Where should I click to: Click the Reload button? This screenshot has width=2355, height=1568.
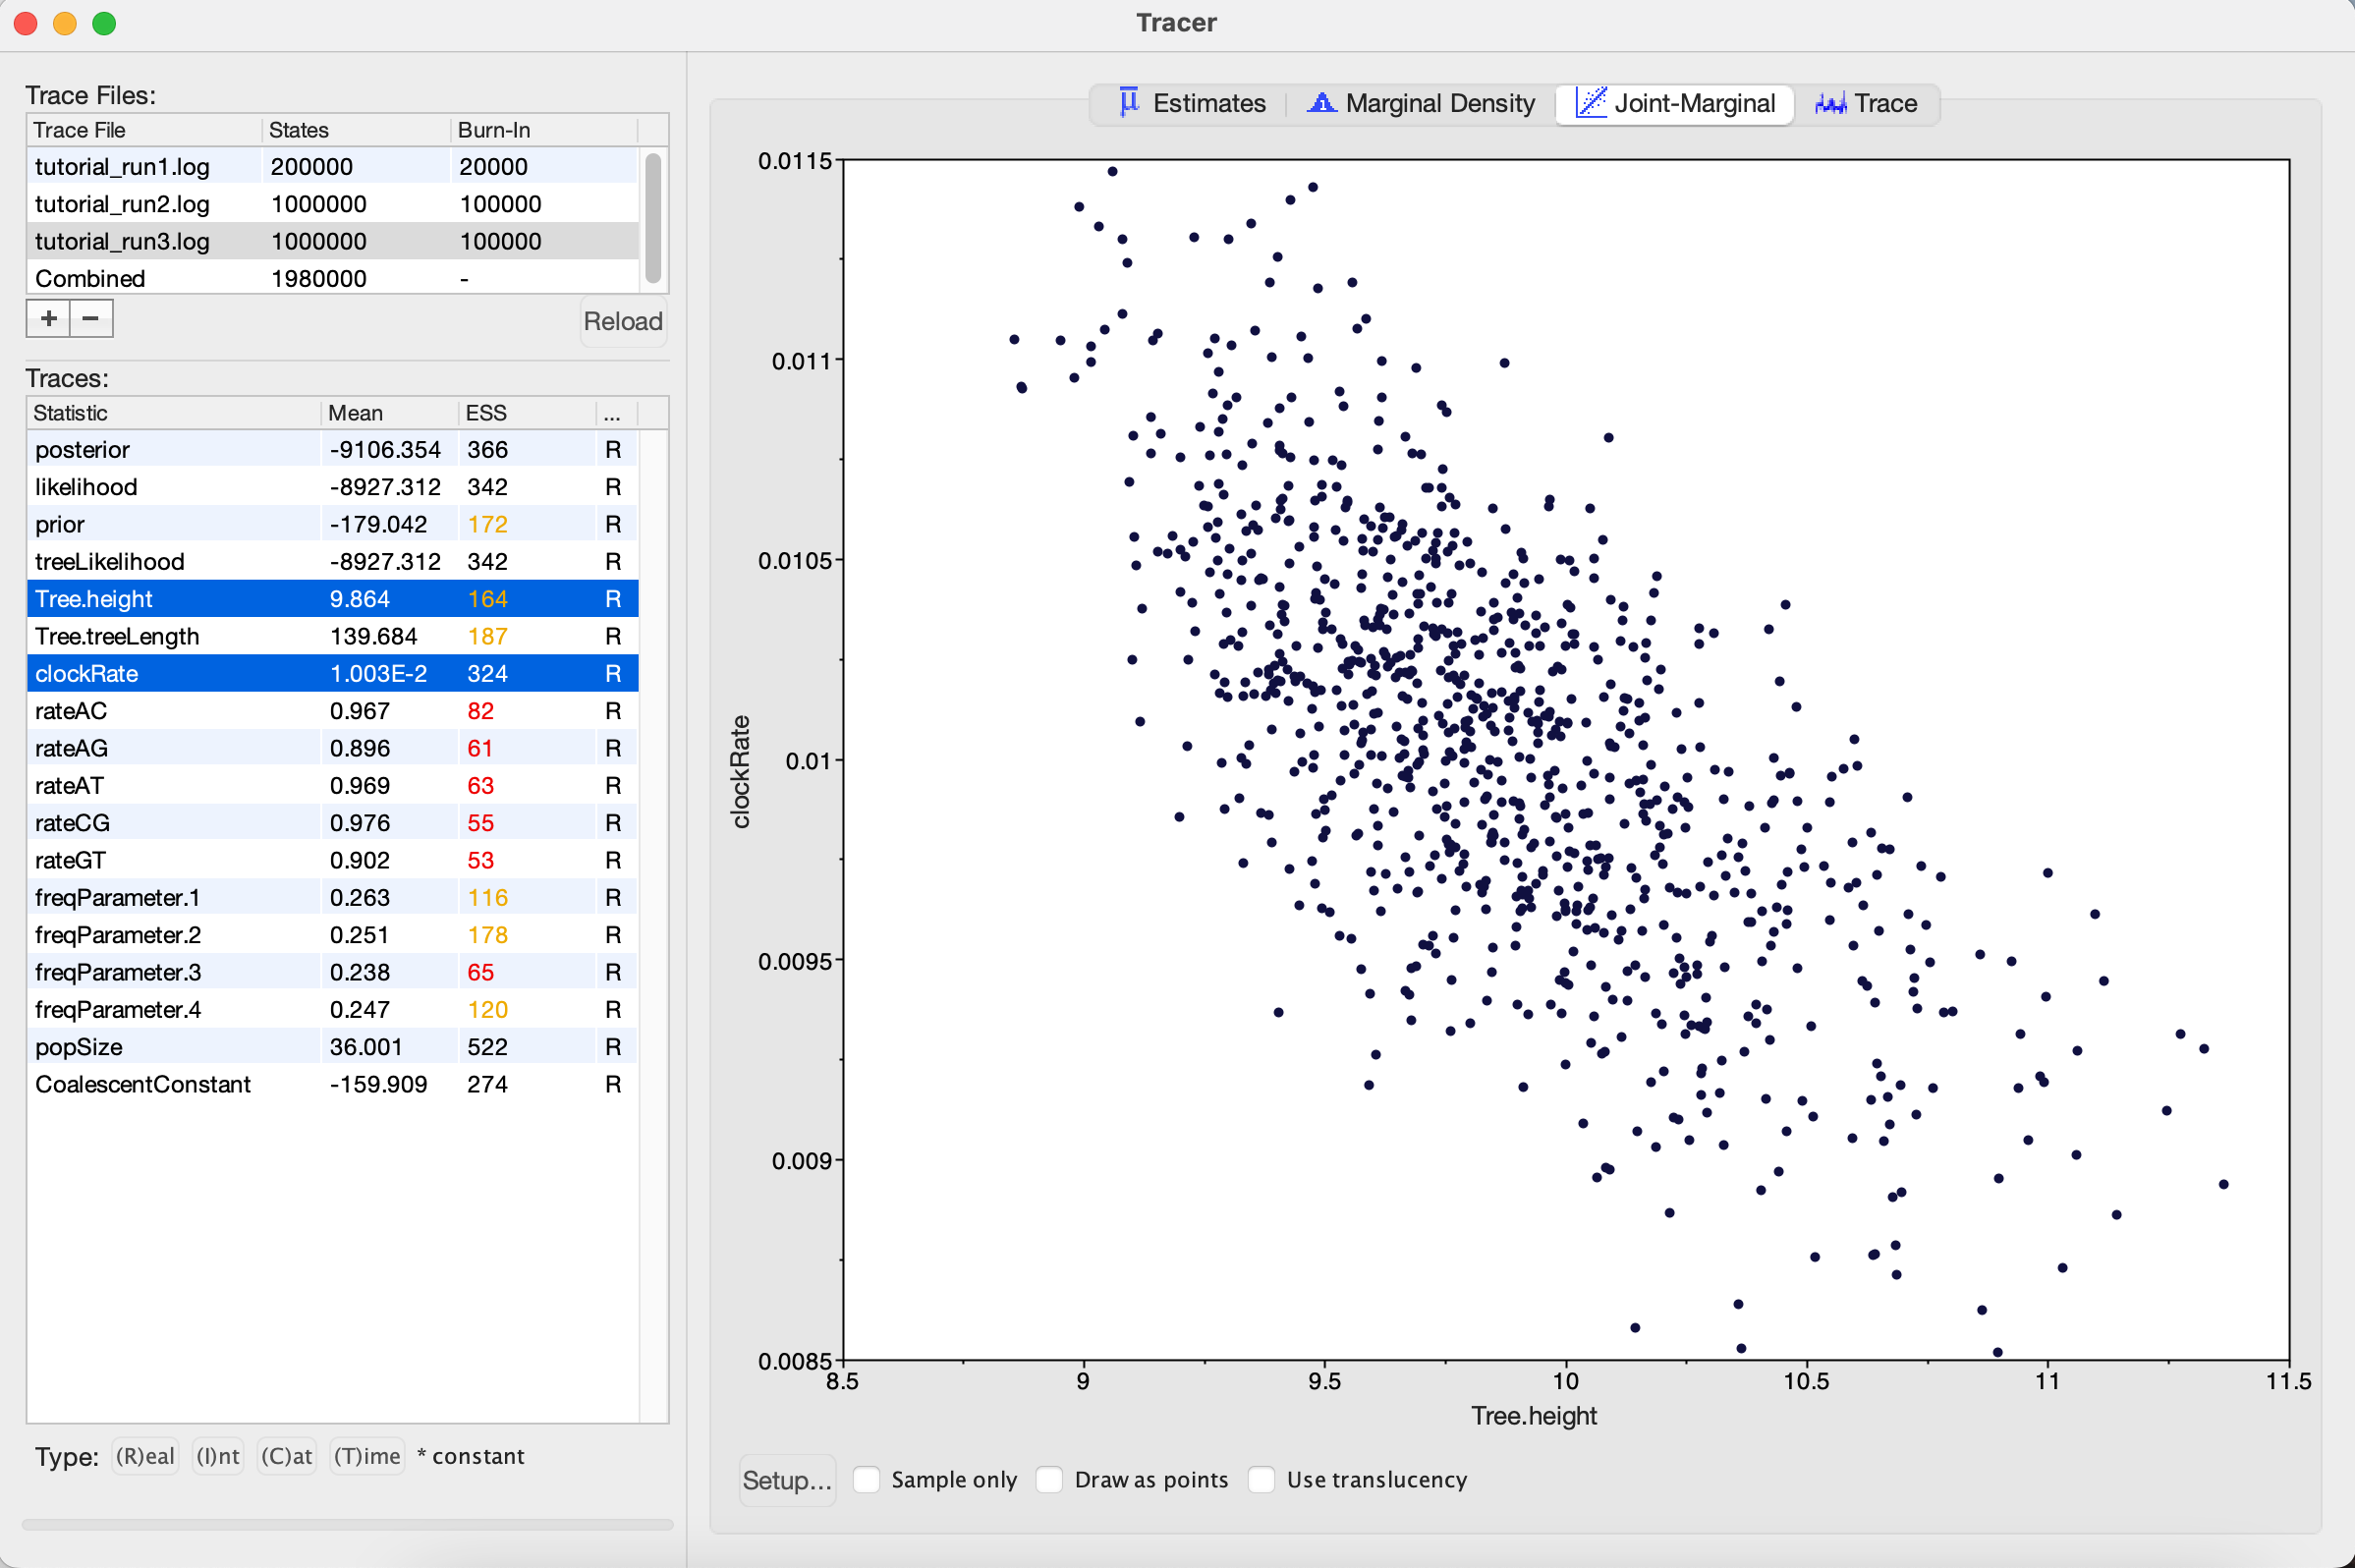point(622,321)
